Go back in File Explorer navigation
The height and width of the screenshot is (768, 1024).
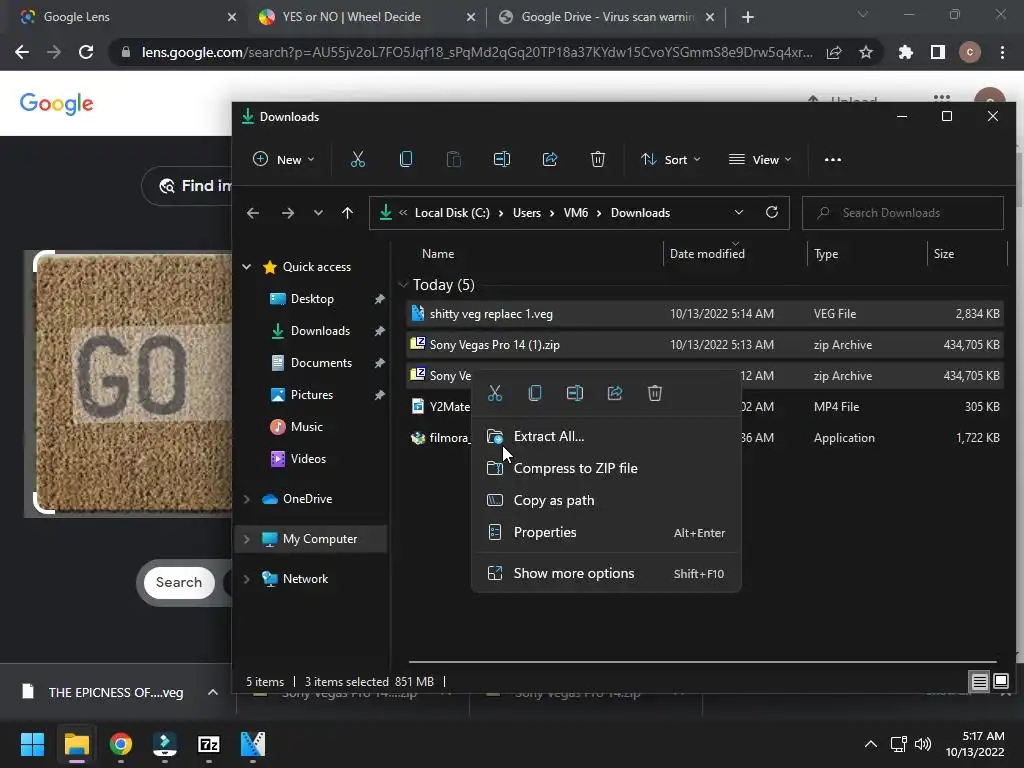tap(253, 213)
